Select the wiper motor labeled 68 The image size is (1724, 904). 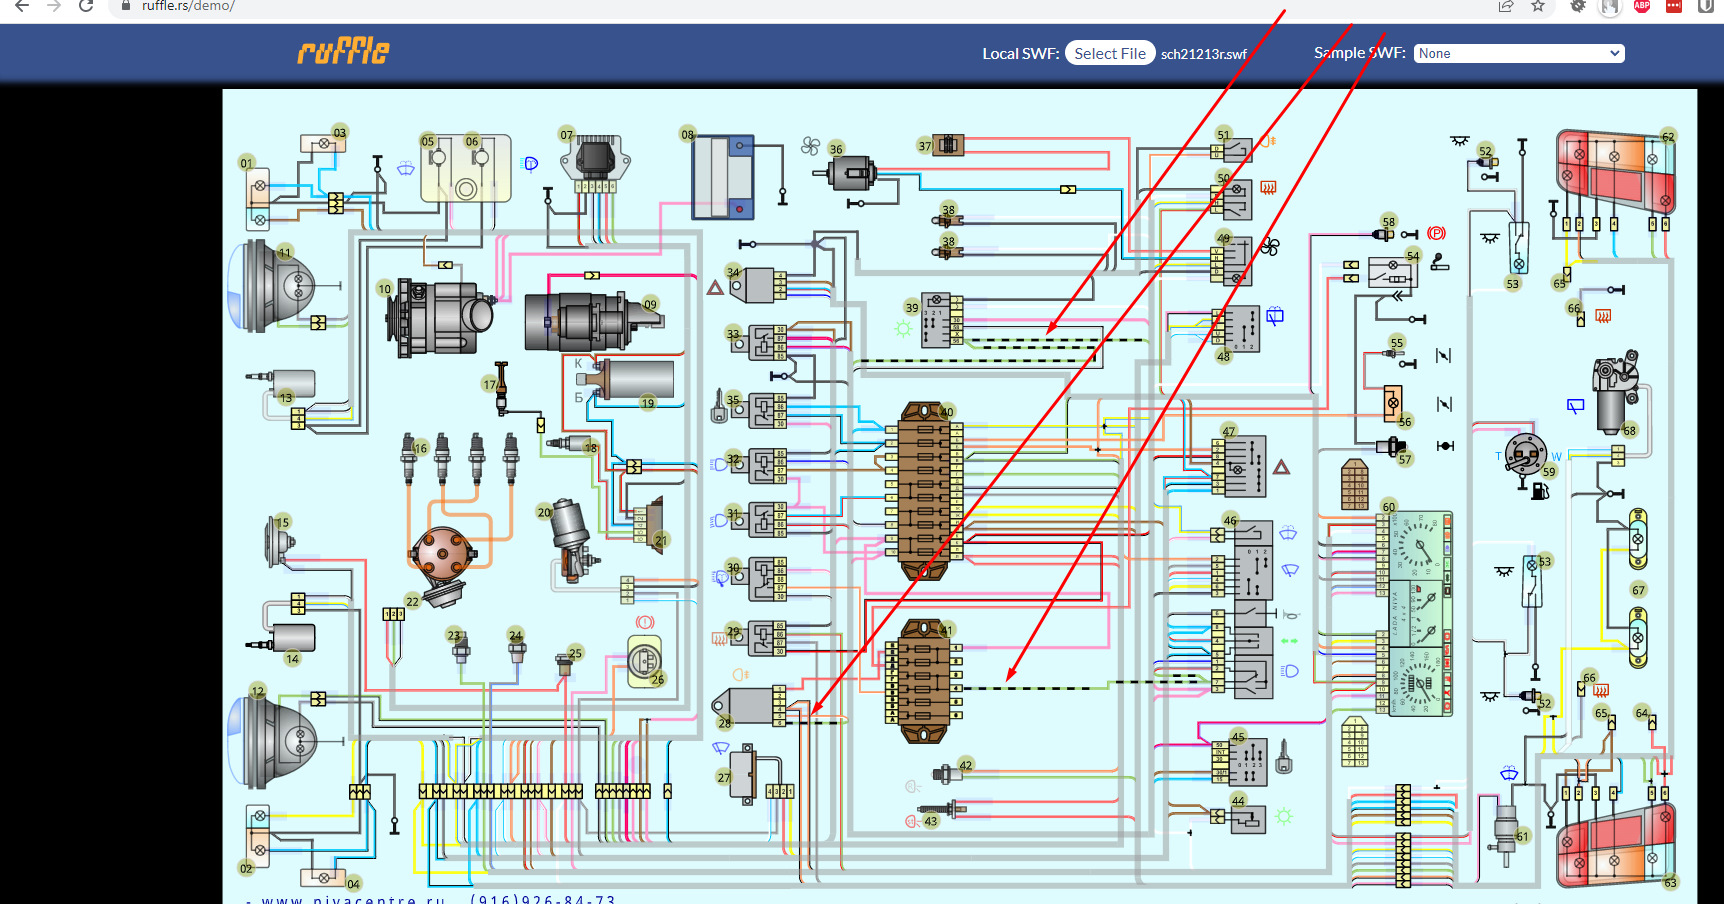pyautogui.click(x=1615, y=390)
